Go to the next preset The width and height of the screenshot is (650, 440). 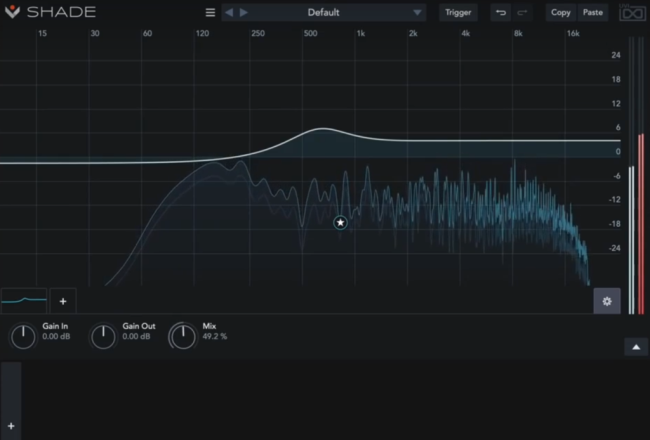pyautogui.click(x=244, y=13)
